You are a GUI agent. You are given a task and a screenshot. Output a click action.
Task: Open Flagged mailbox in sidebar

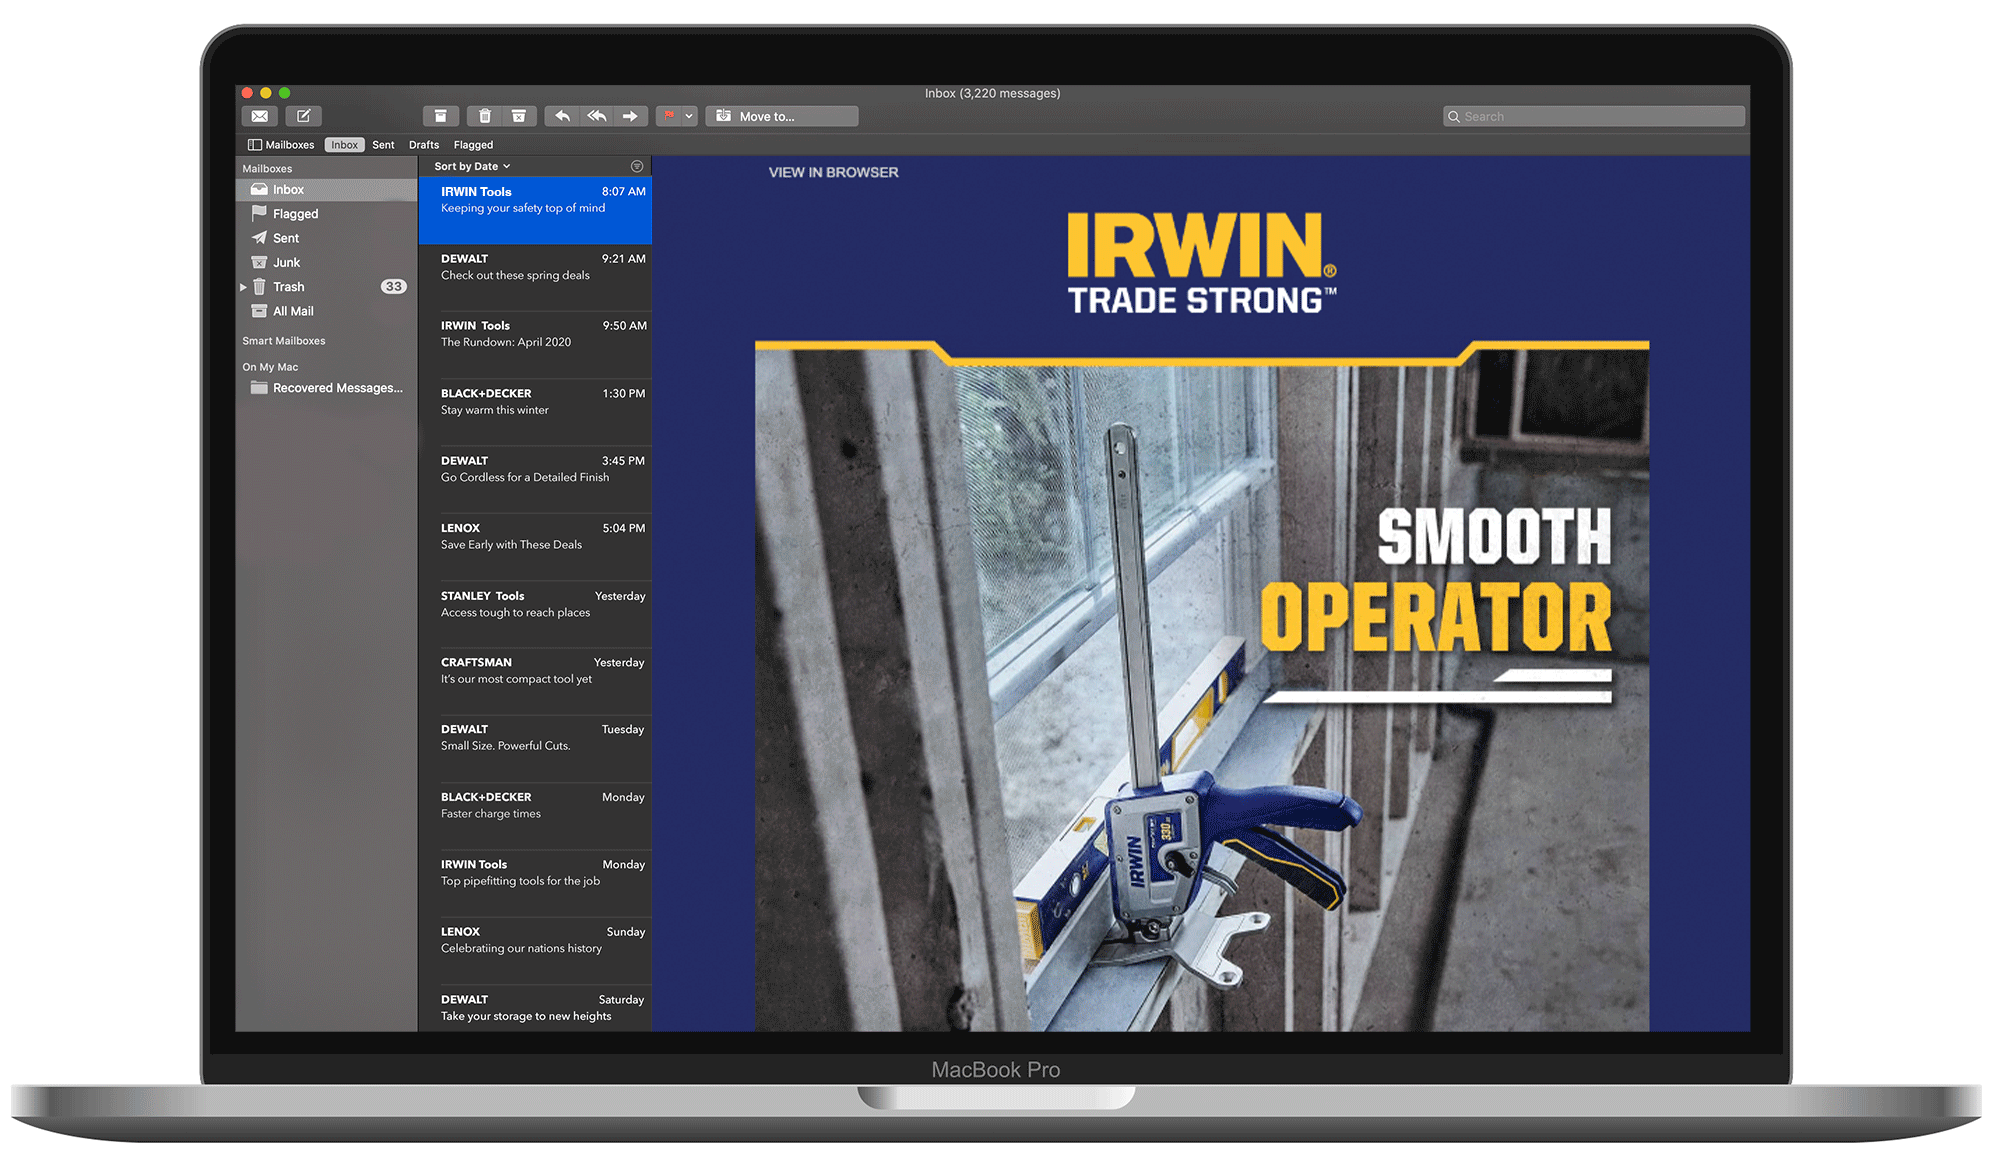326,213
